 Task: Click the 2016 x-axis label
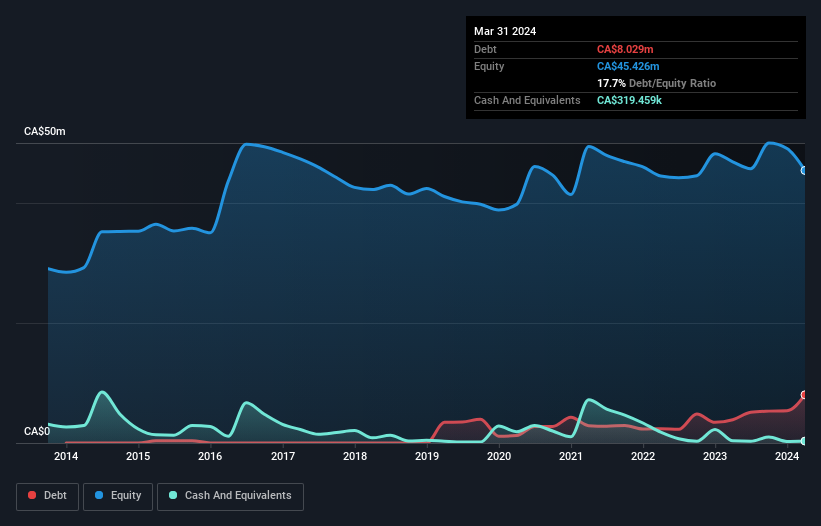point(210,456)
